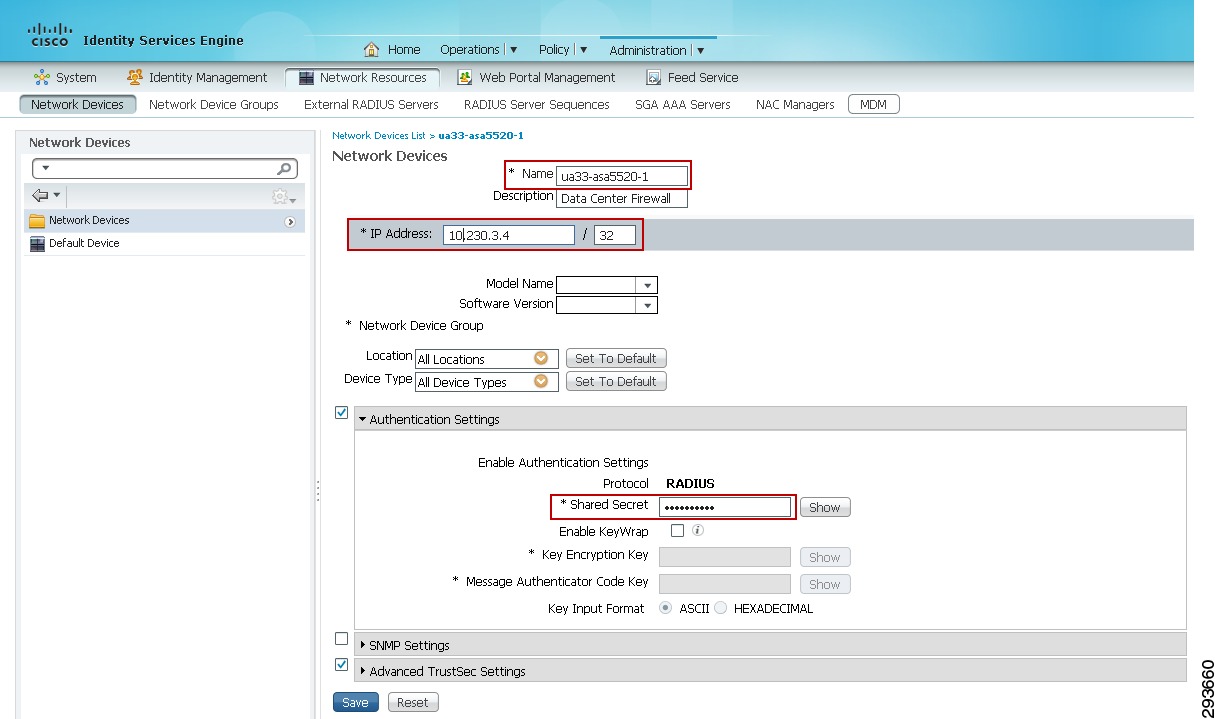Click the KeyWrap info icon

698,530
